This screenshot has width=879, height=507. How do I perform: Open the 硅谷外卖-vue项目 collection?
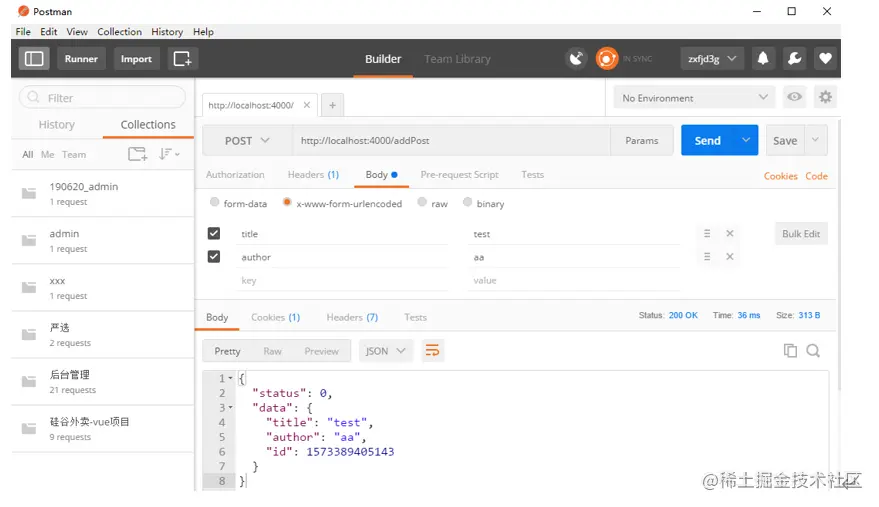(103, 428)
